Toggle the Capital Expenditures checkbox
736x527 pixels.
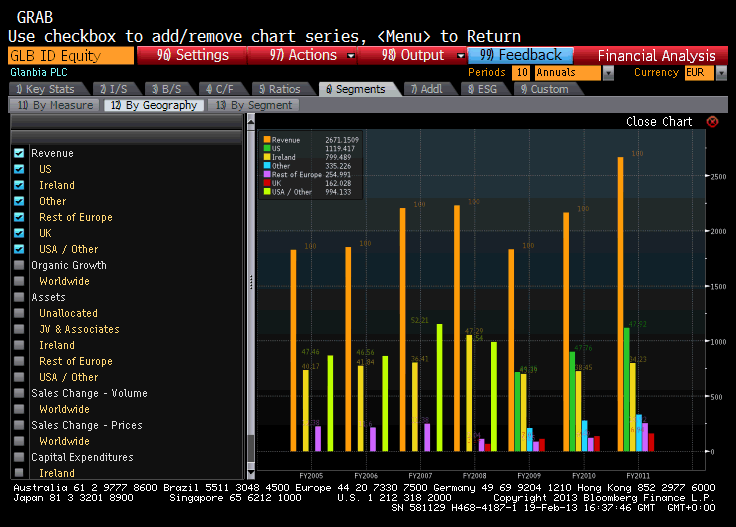19,457
